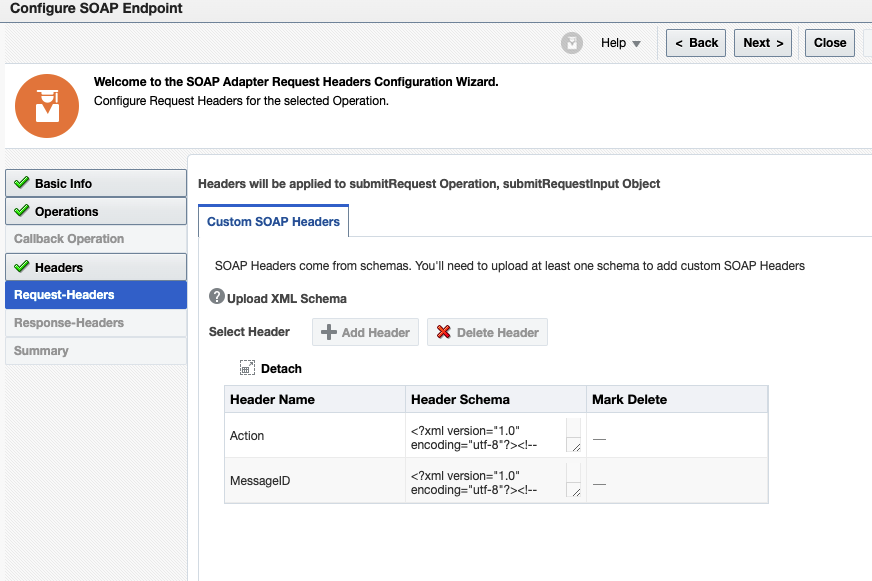The image size is (872, 581).
Task: Detach the headers table
Action: 271,368
